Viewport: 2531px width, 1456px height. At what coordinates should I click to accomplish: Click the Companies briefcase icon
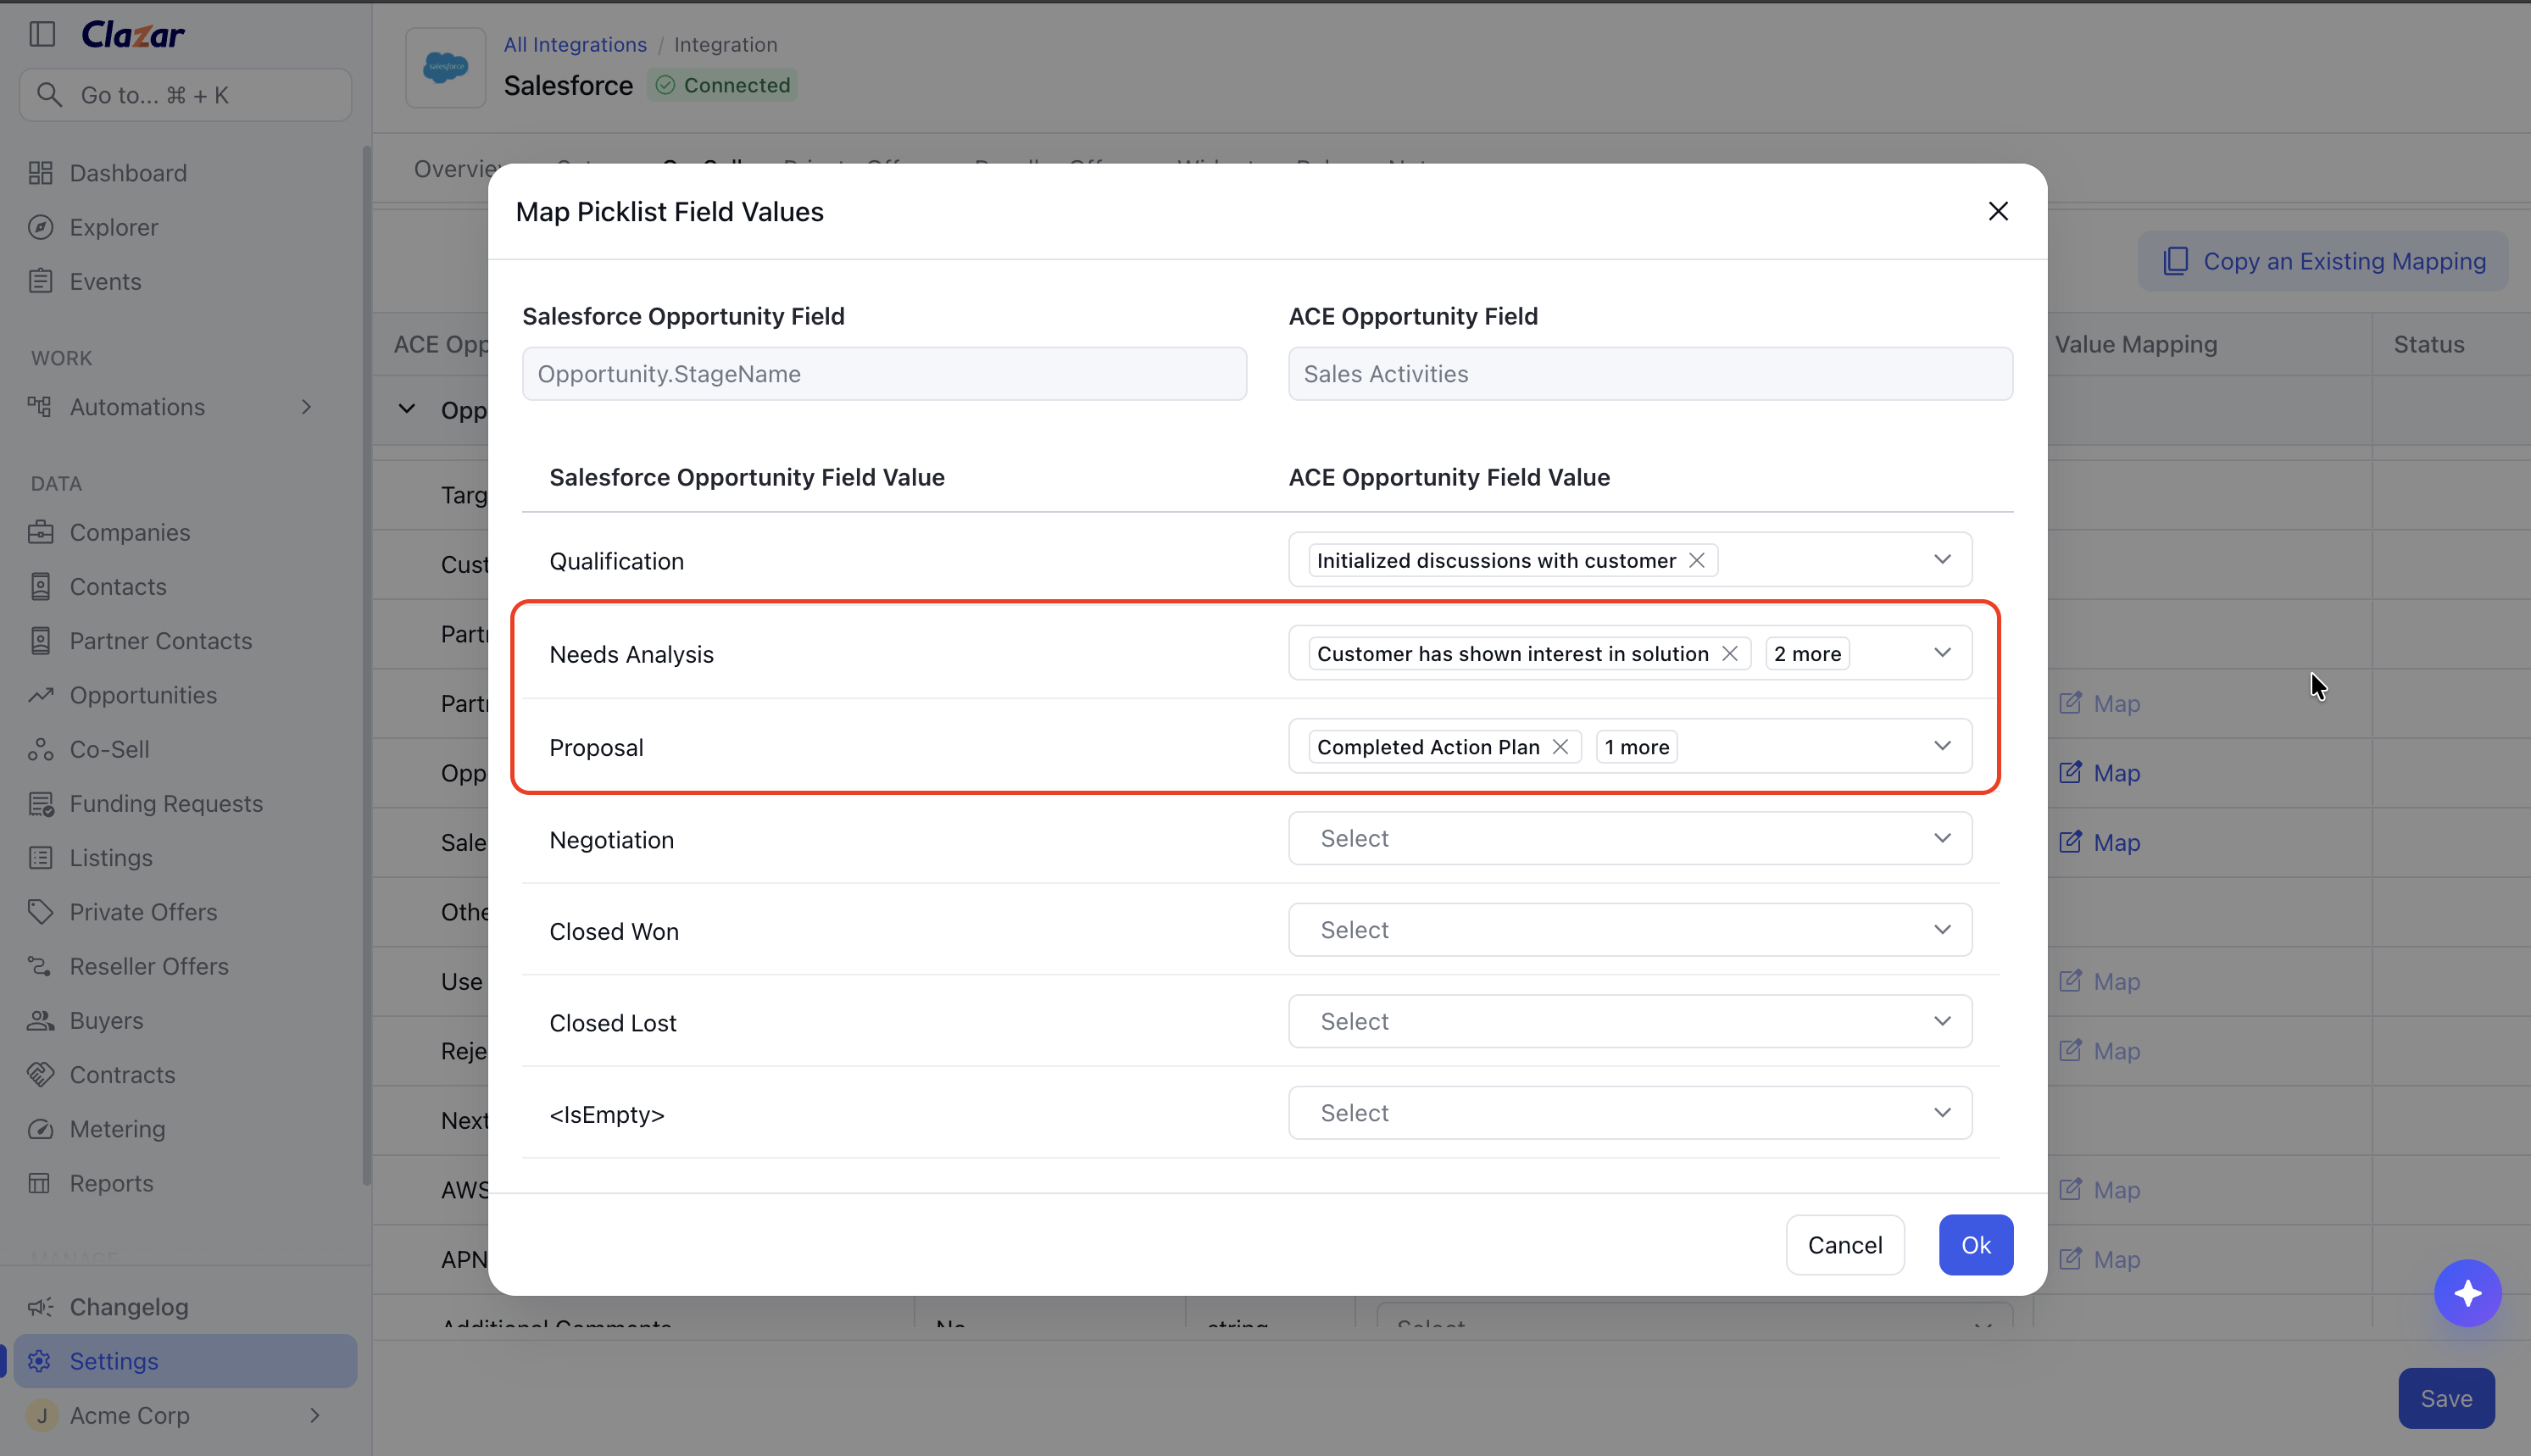click(x=41, y=532)
